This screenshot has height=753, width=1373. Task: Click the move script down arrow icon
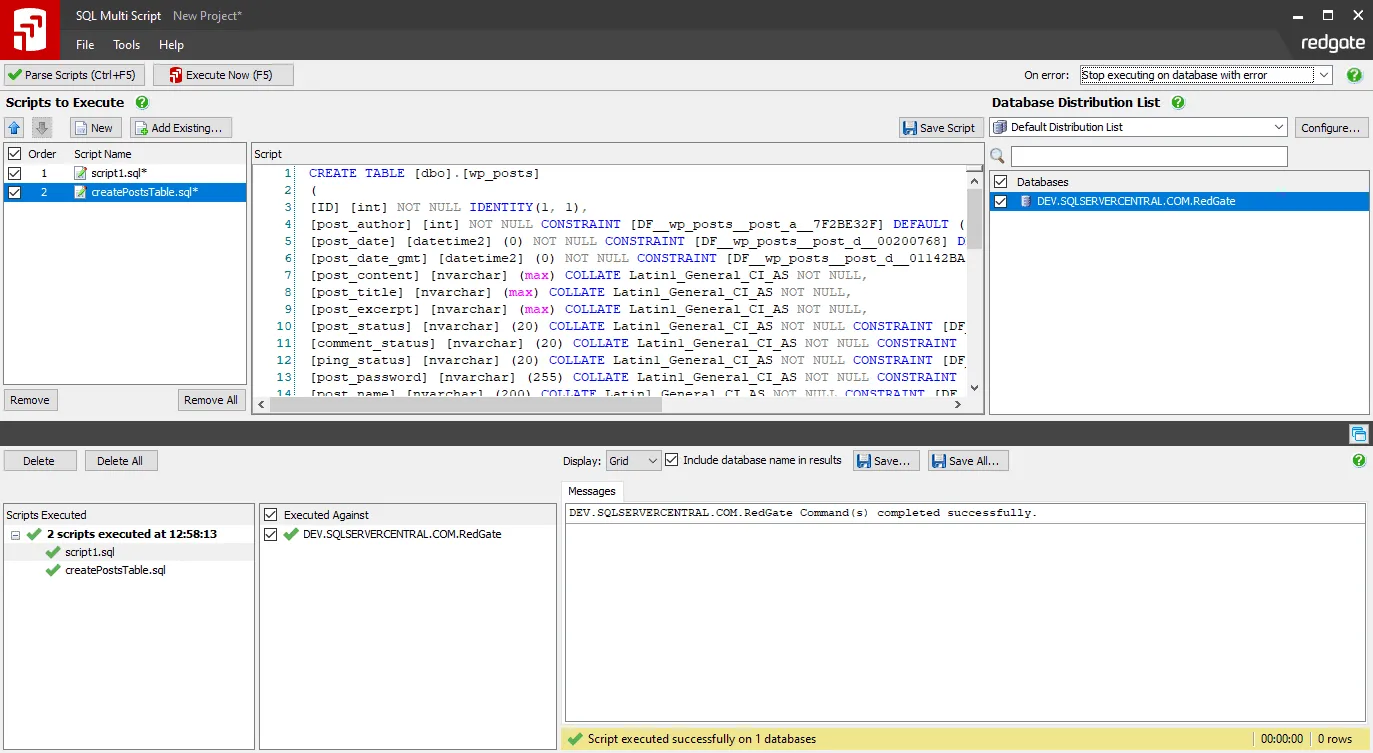click(41, 127)
